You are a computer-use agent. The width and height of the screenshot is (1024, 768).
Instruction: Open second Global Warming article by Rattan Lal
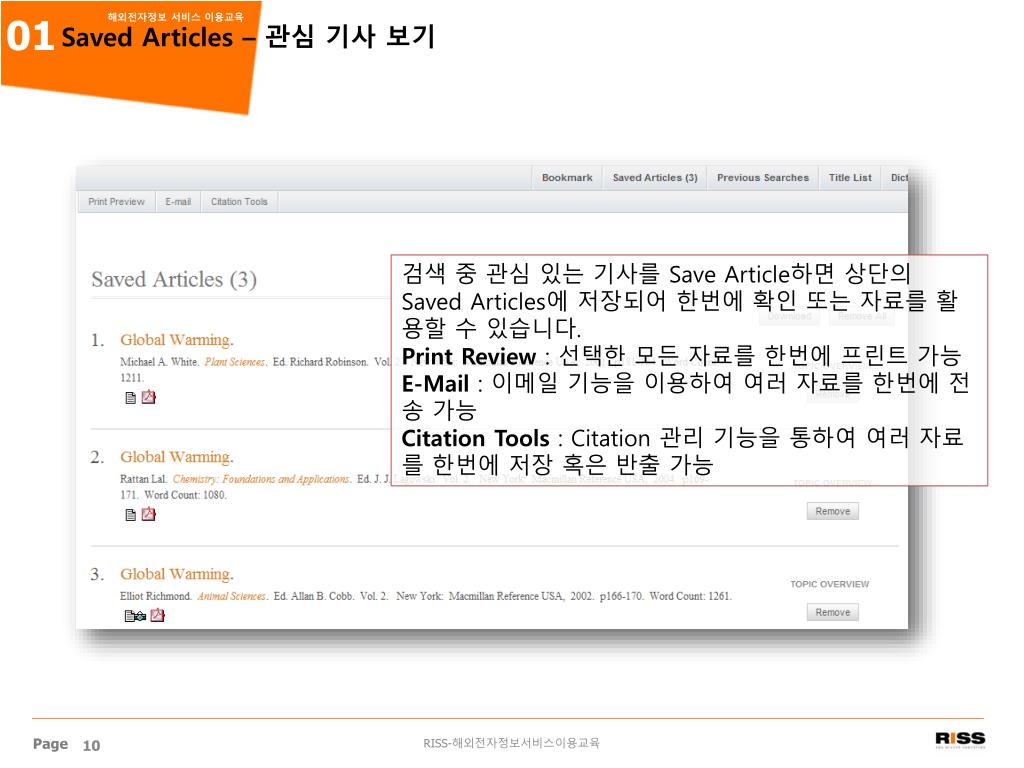pyautogui.click(x=176, y=457)
